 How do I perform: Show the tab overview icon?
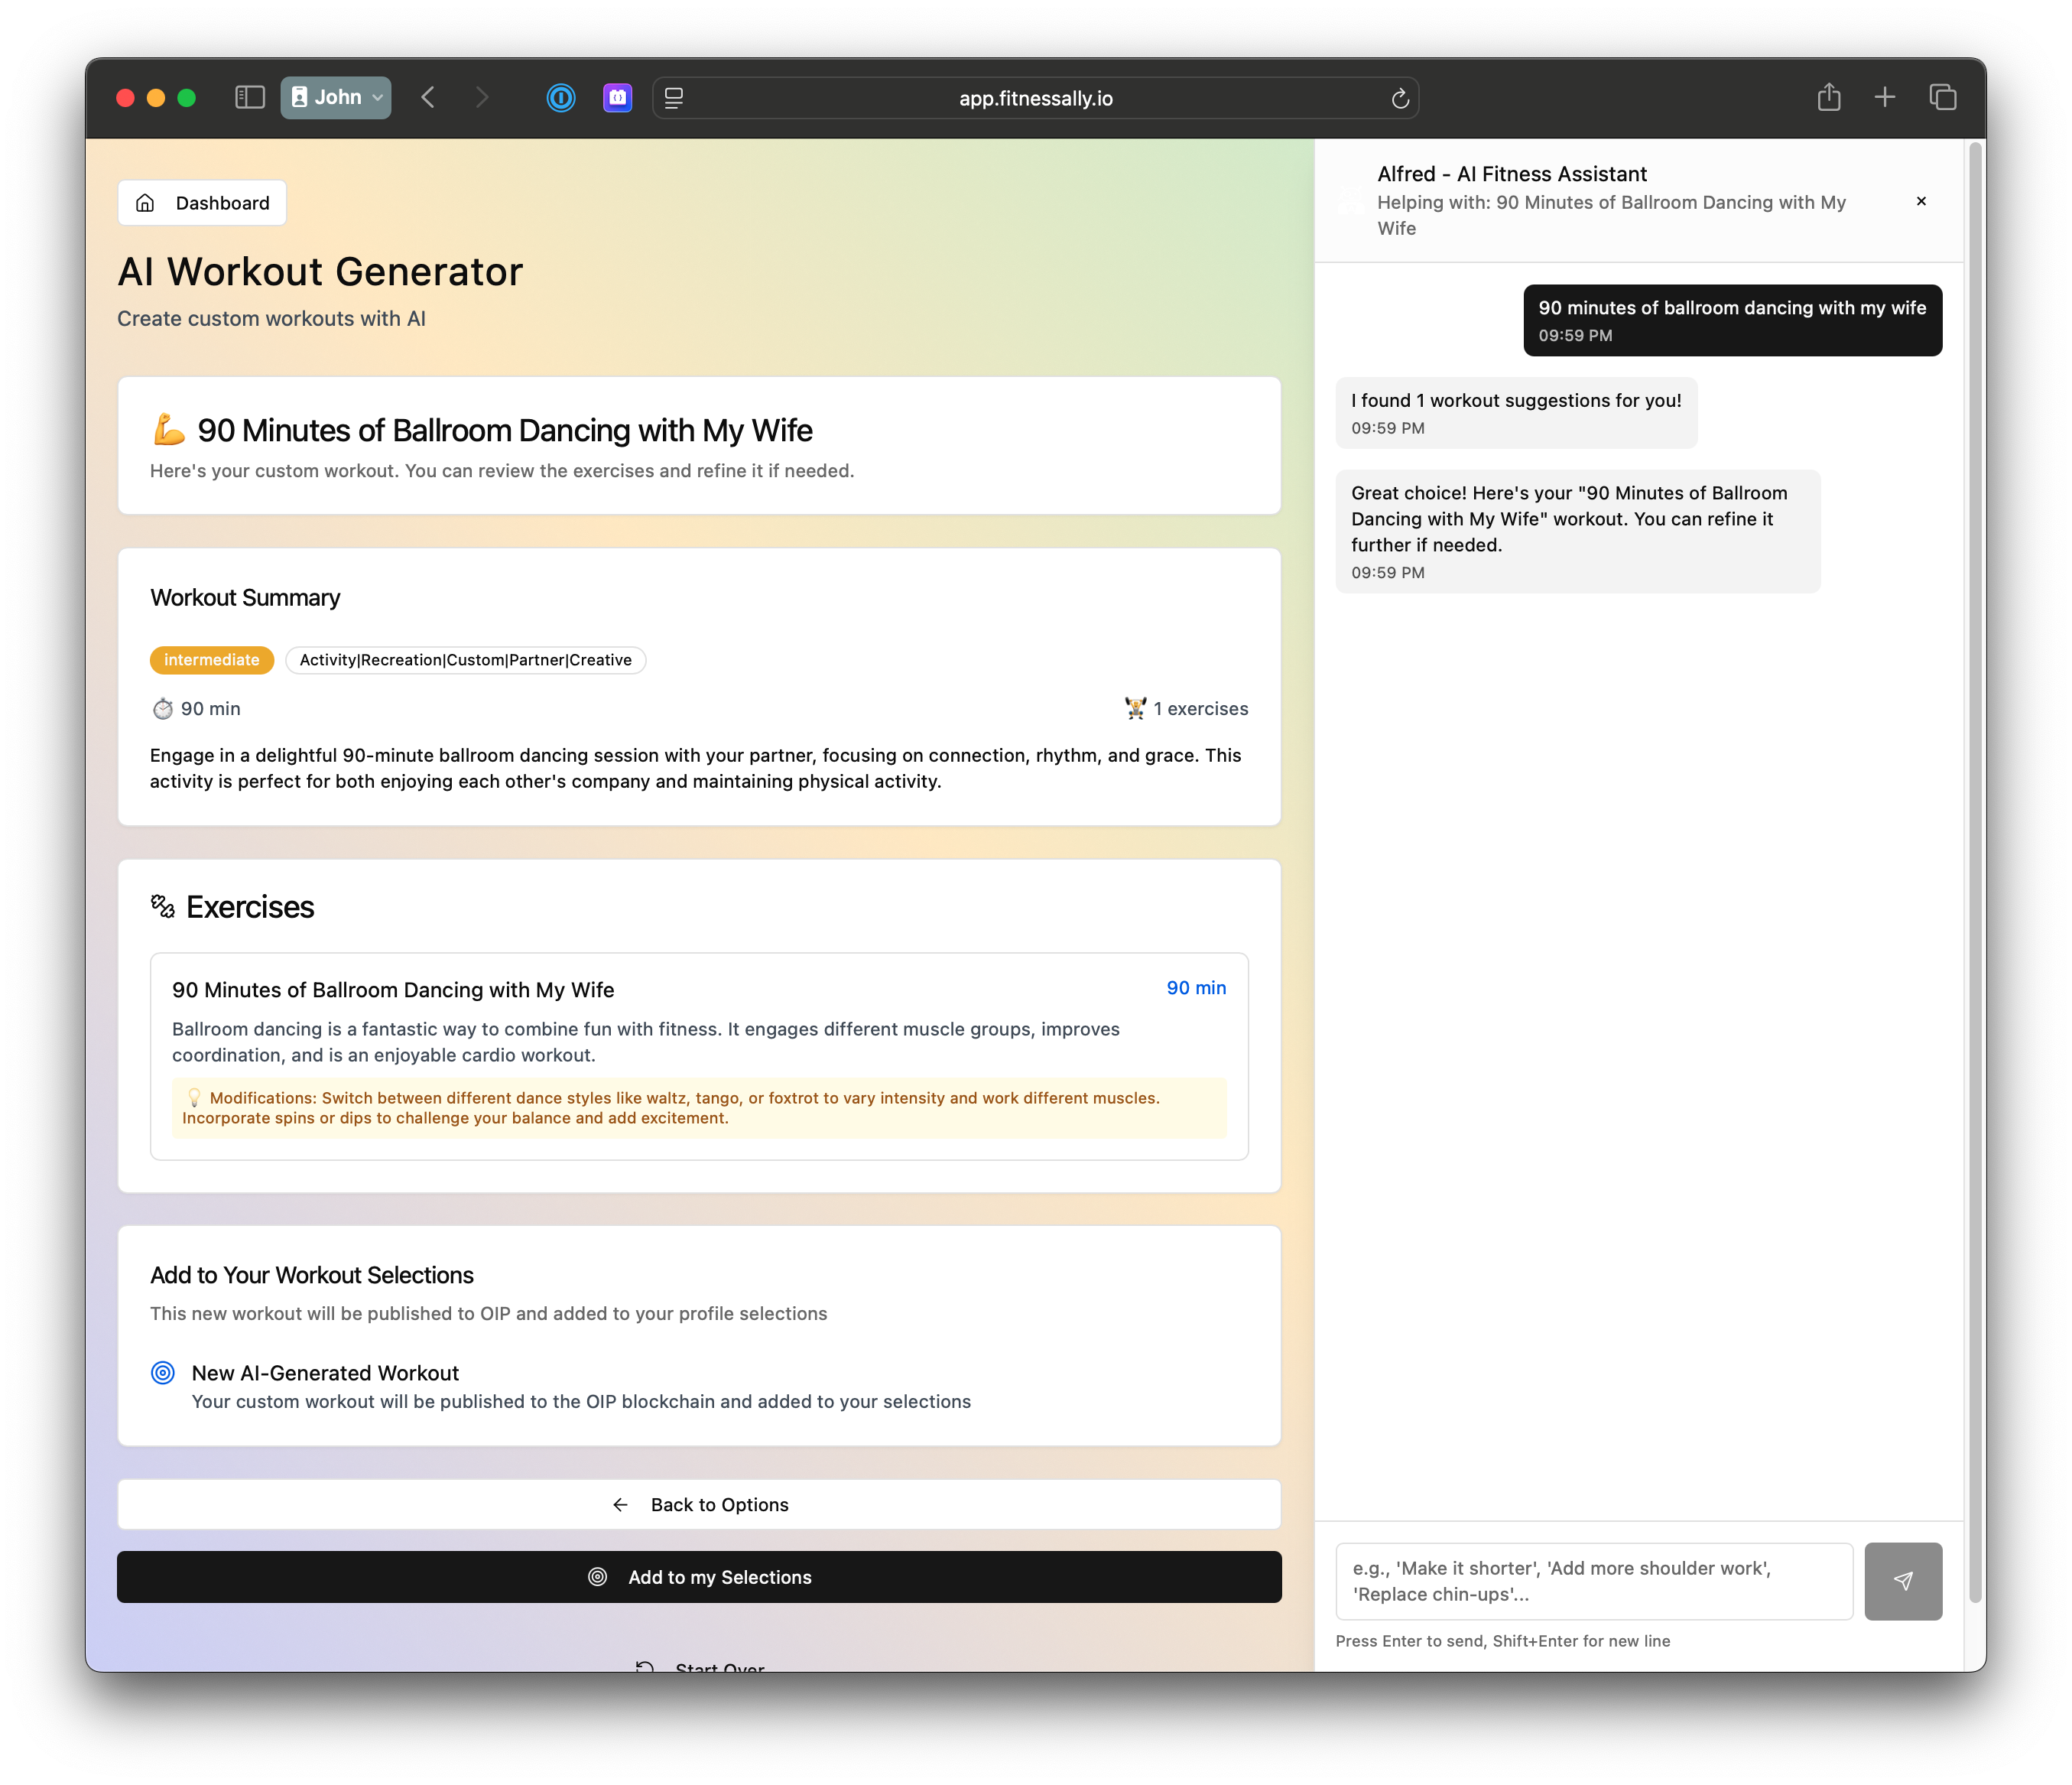click(1942, 97)
